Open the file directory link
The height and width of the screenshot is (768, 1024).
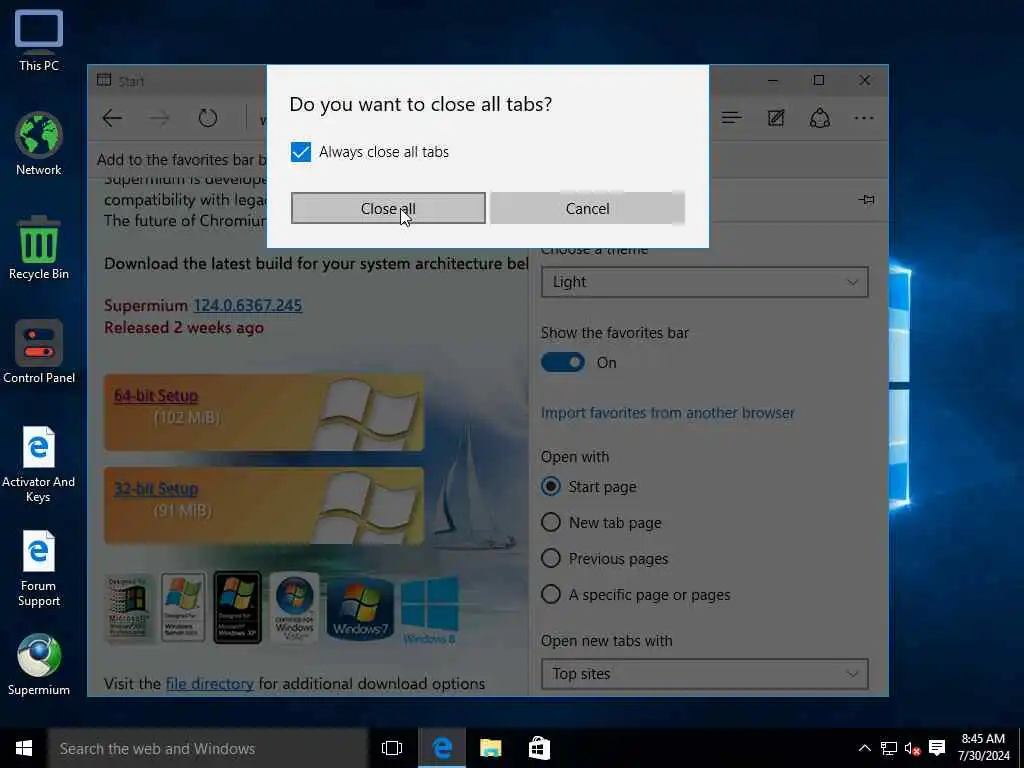click(210, 684)
